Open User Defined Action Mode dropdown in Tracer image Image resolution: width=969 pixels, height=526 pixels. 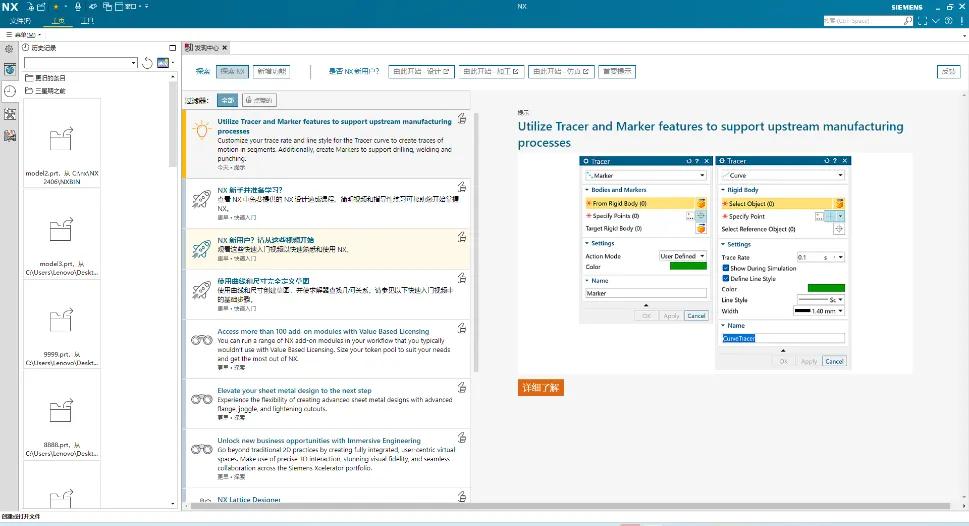[x=682, y=256]
